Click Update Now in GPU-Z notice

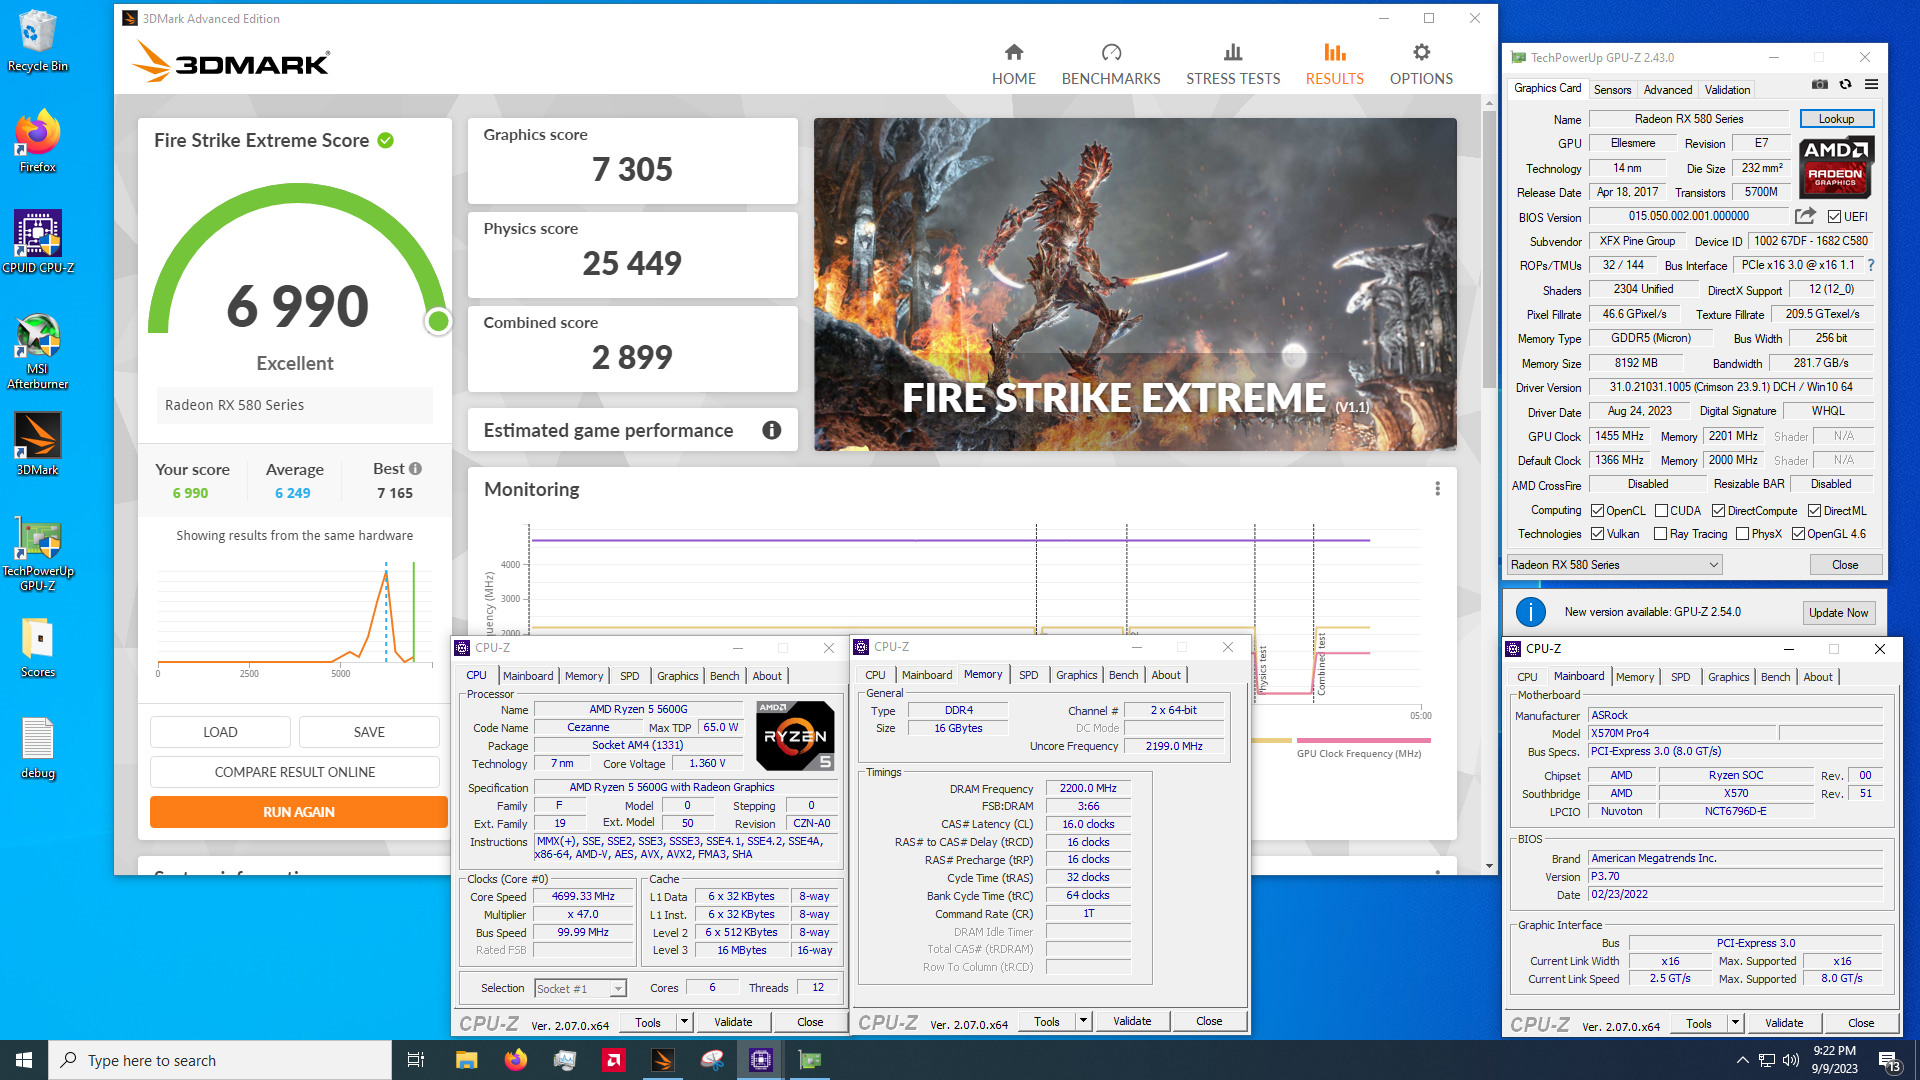point(1838,613)
